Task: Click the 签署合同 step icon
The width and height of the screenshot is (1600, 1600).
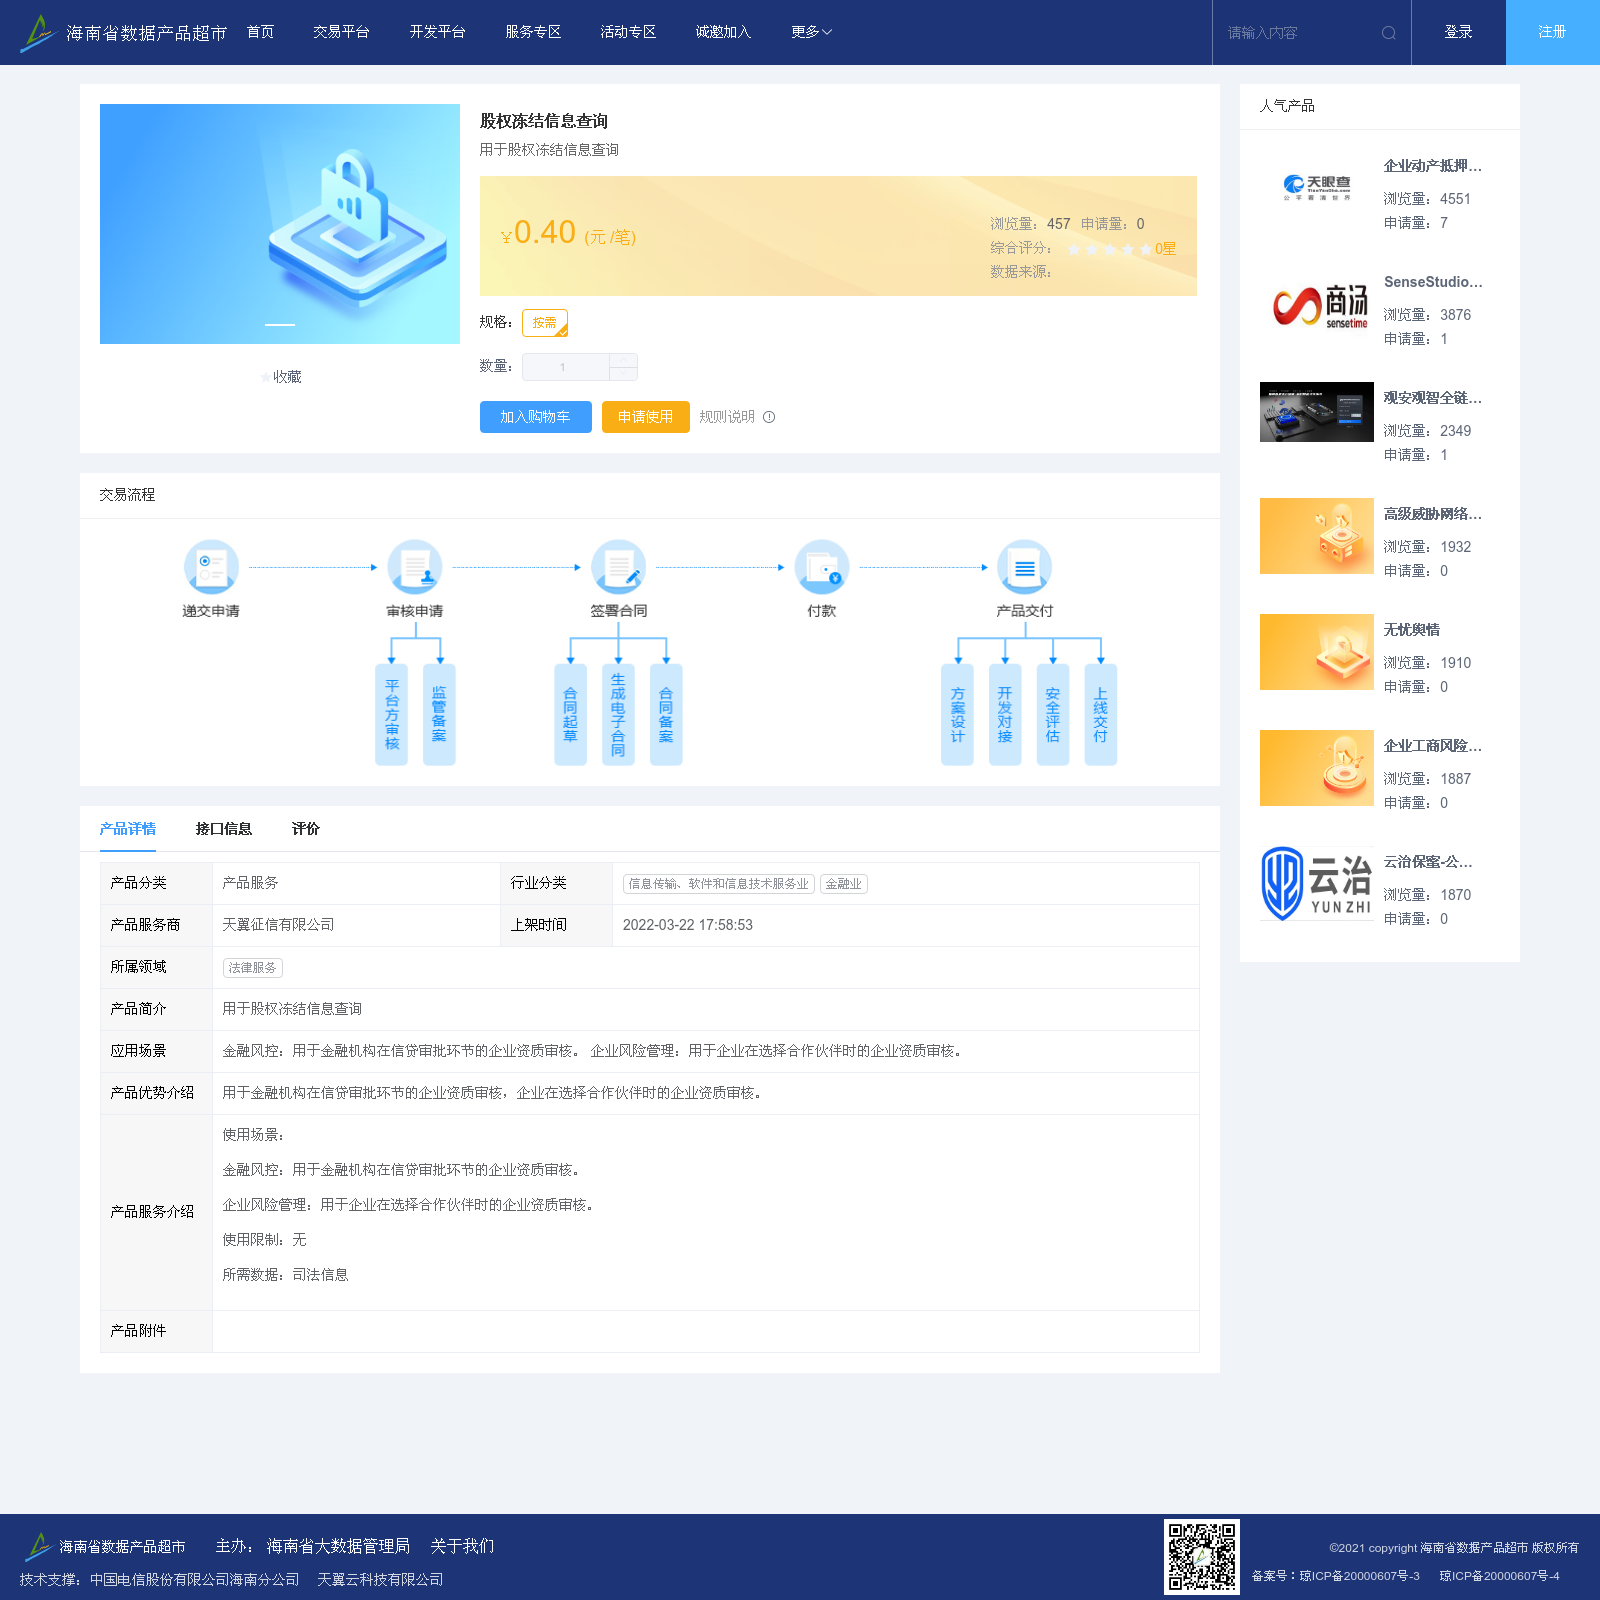Action: click(x=618, y=567)
